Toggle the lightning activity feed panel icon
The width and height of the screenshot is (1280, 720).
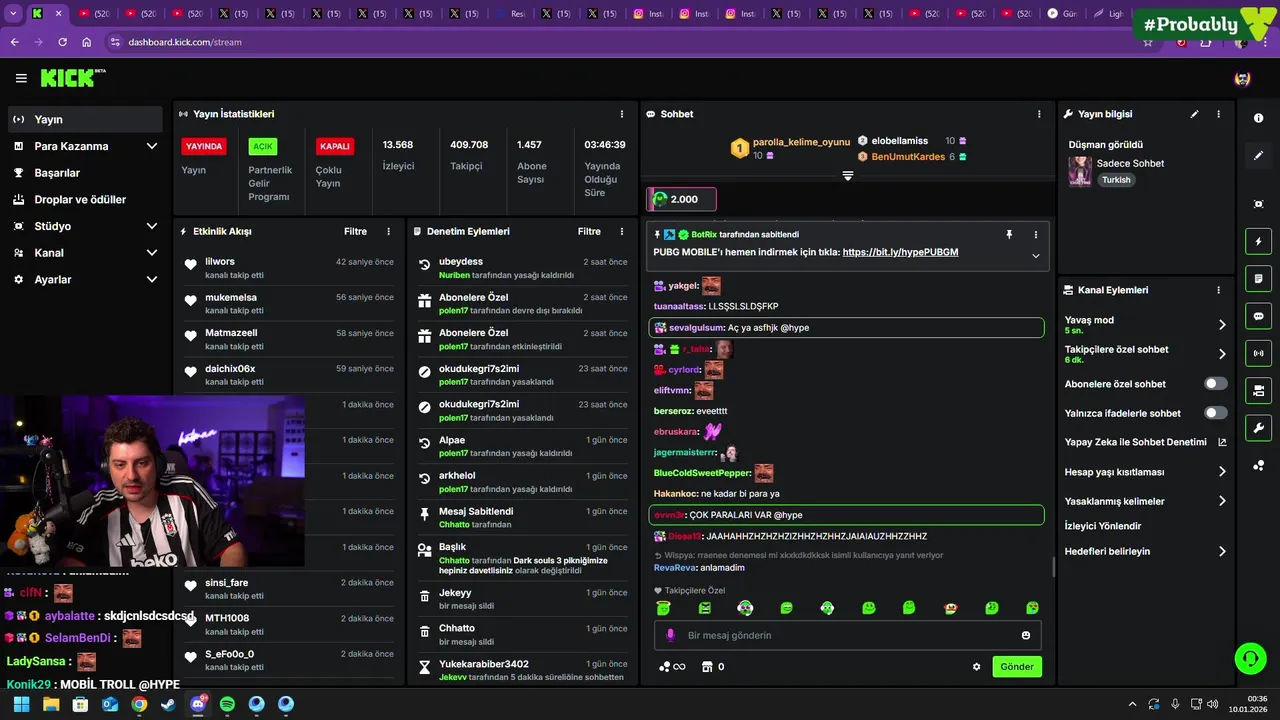(1258, 241)
